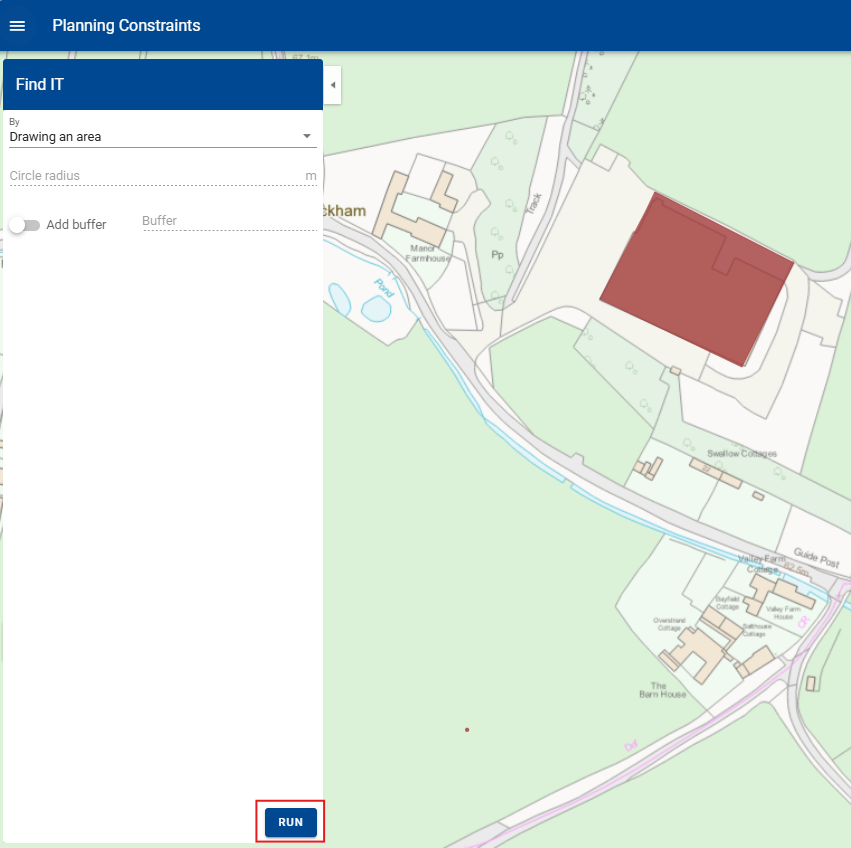Image resolution: width=851 pixels, height=848 pixels.
Task: Enable the Add buffer toggle switch
Action: (x=24, y=225)
